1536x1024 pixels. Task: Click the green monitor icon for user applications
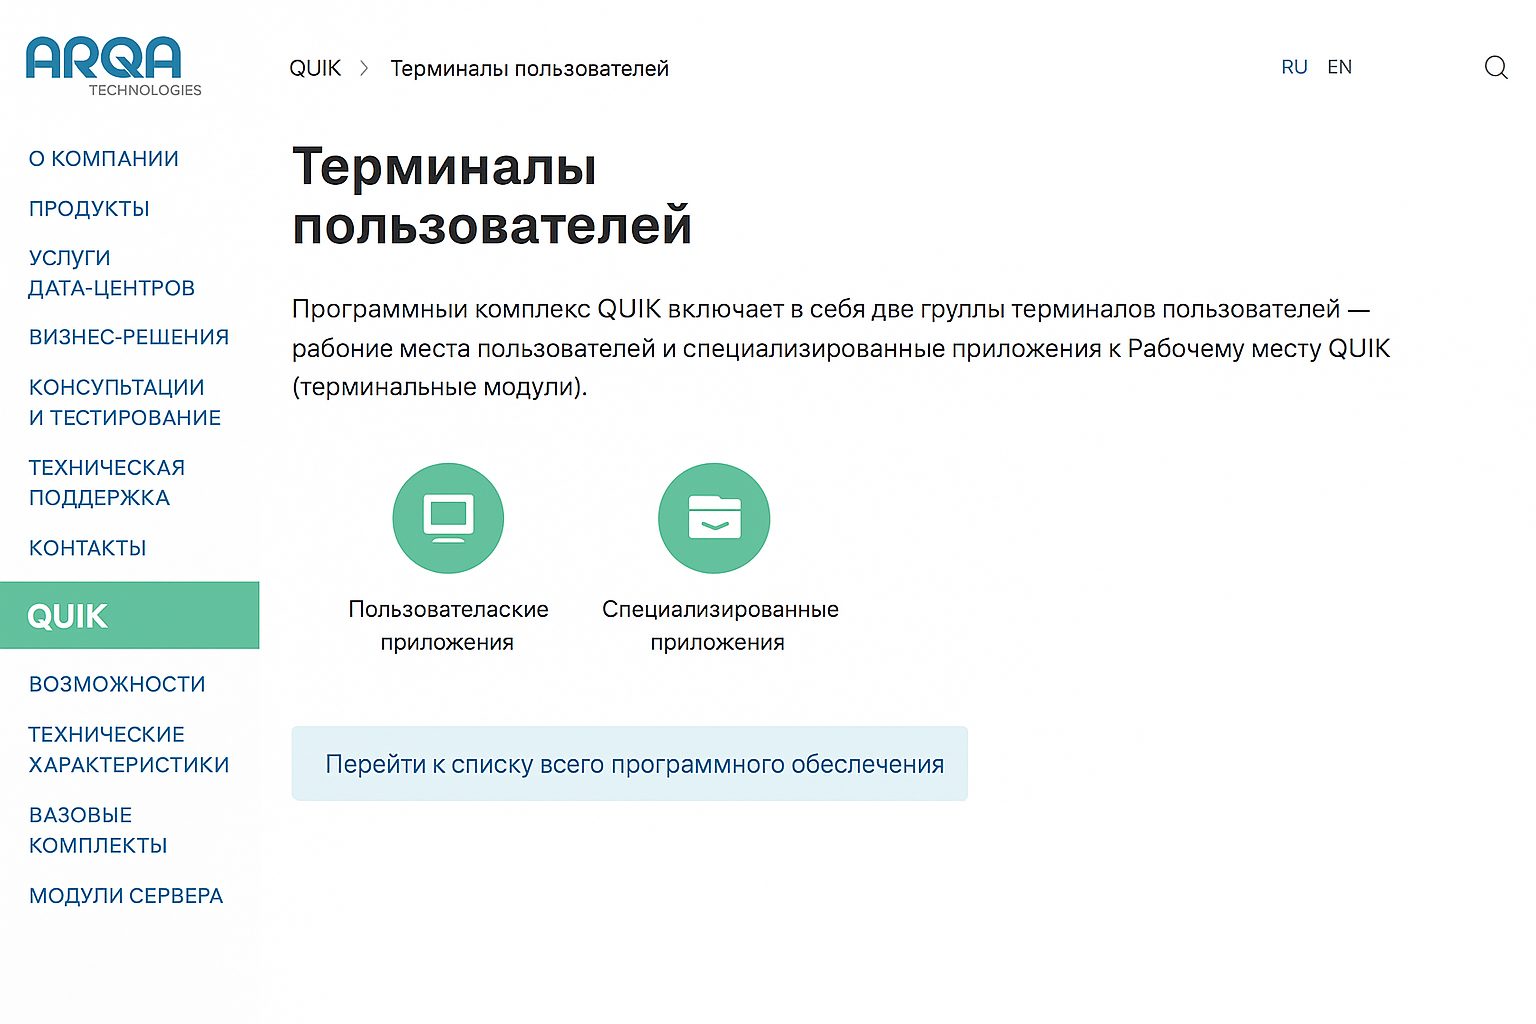pyautogui.click(x=448, y=518)
